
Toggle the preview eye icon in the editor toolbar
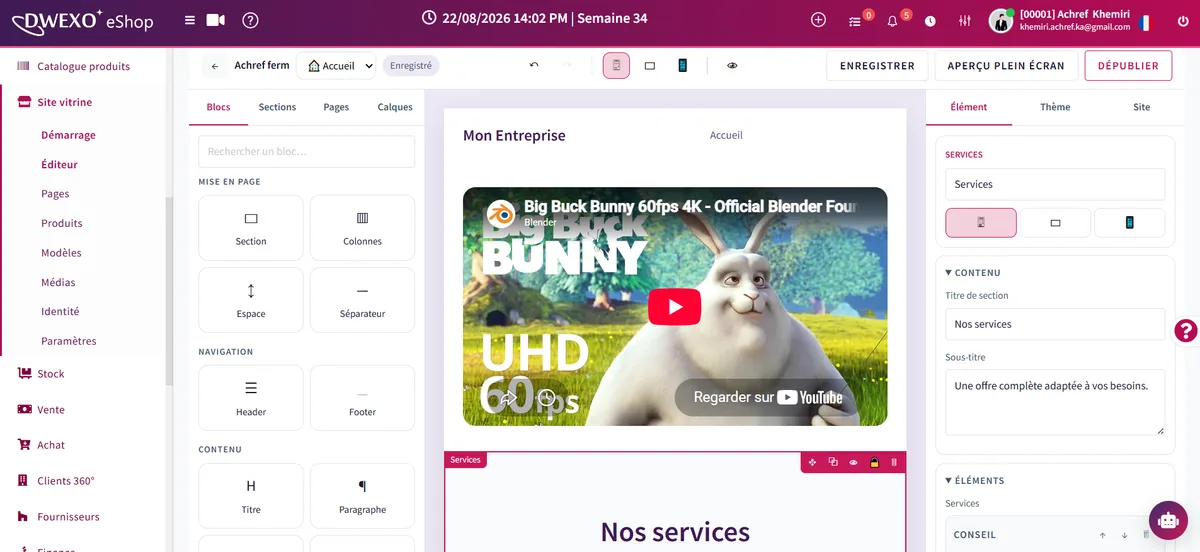(732, 66)
